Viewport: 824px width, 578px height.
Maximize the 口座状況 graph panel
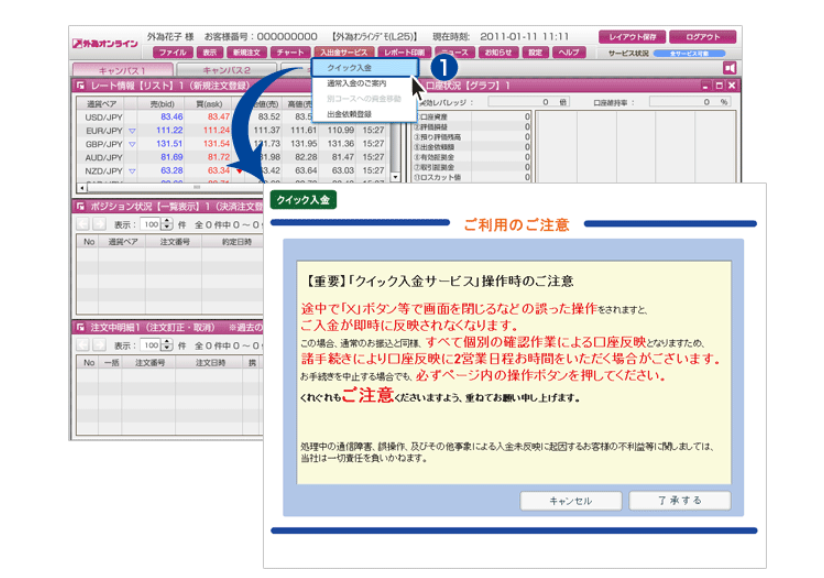pos(718,87)
